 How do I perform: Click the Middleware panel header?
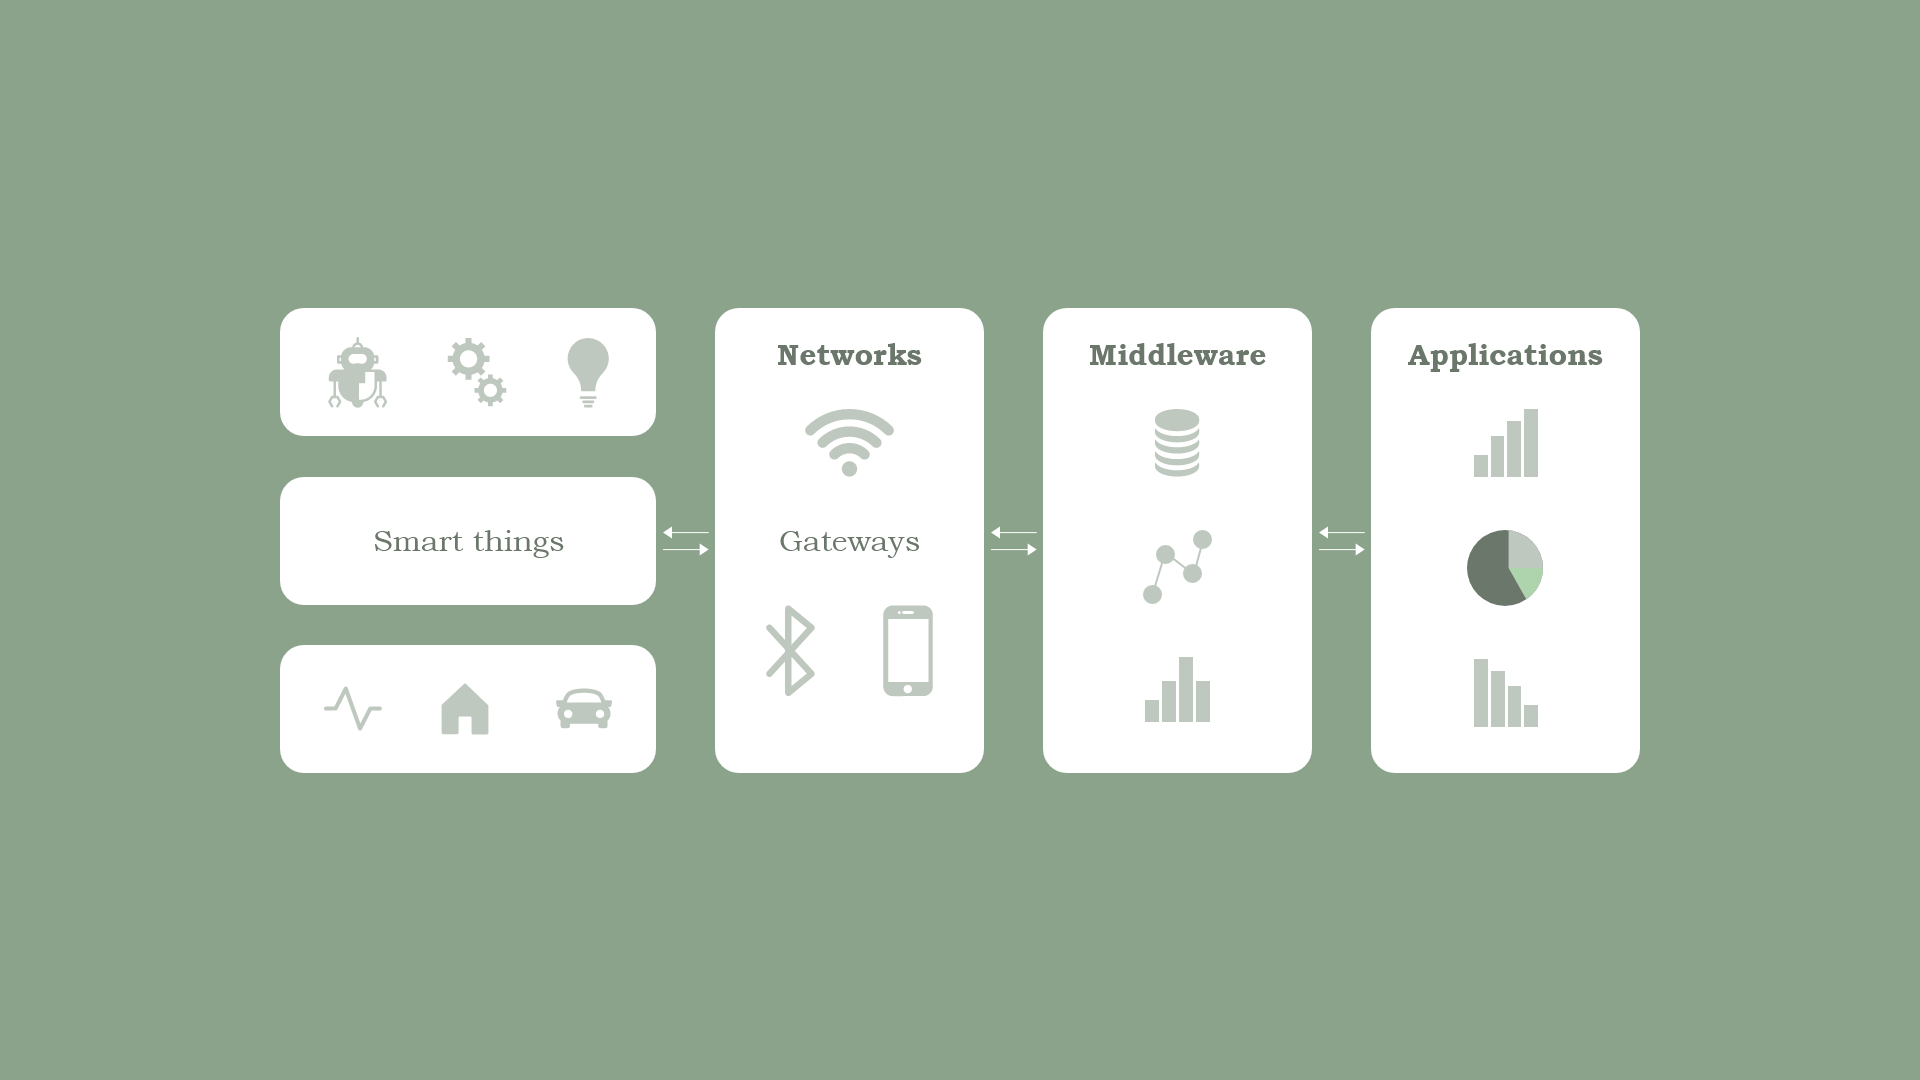pos(1176,355)
